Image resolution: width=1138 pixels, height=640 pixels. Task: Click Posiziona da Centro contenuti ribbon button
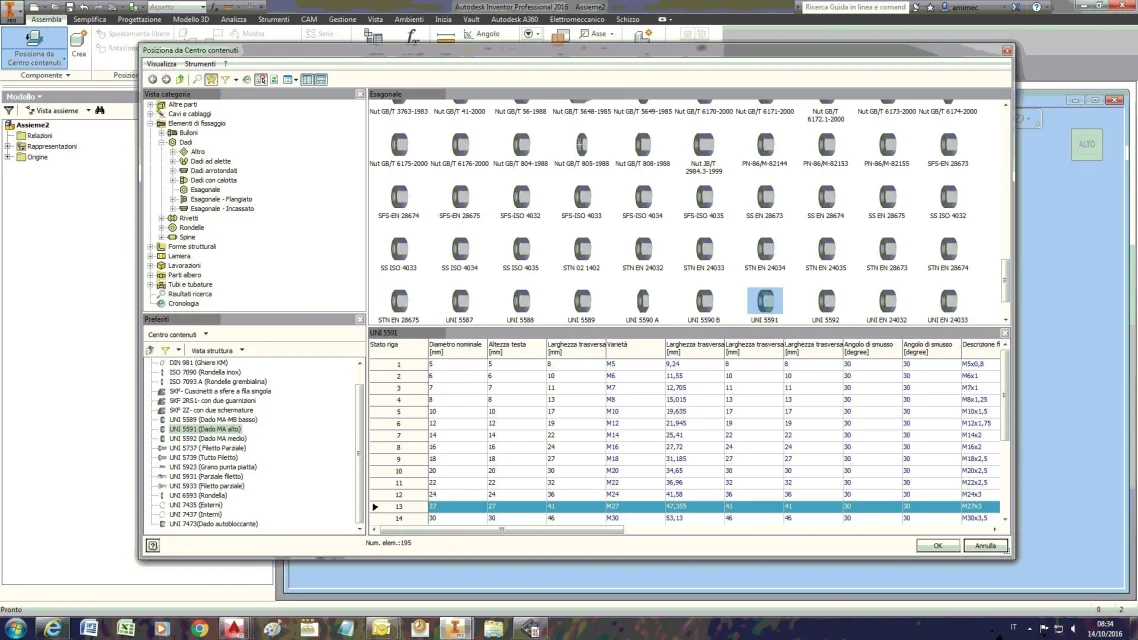click(34, 48)
